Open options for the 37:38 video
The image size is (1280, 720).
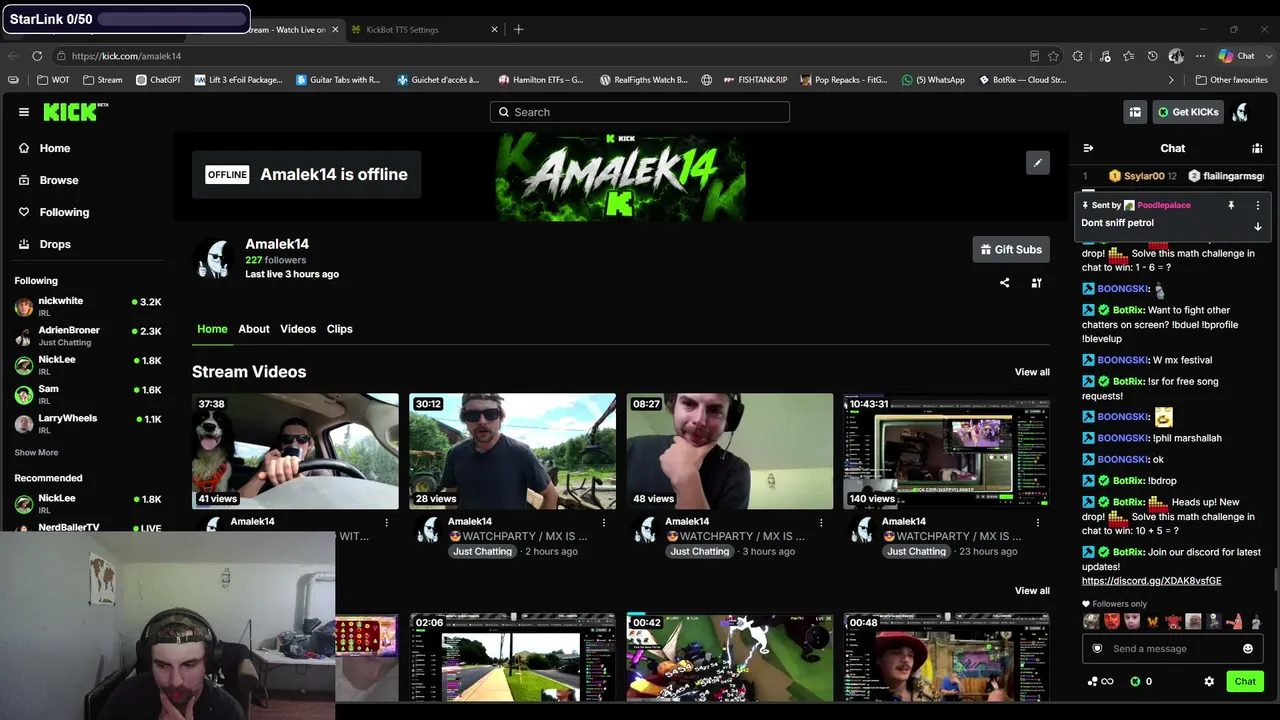(x=387, y=522)
